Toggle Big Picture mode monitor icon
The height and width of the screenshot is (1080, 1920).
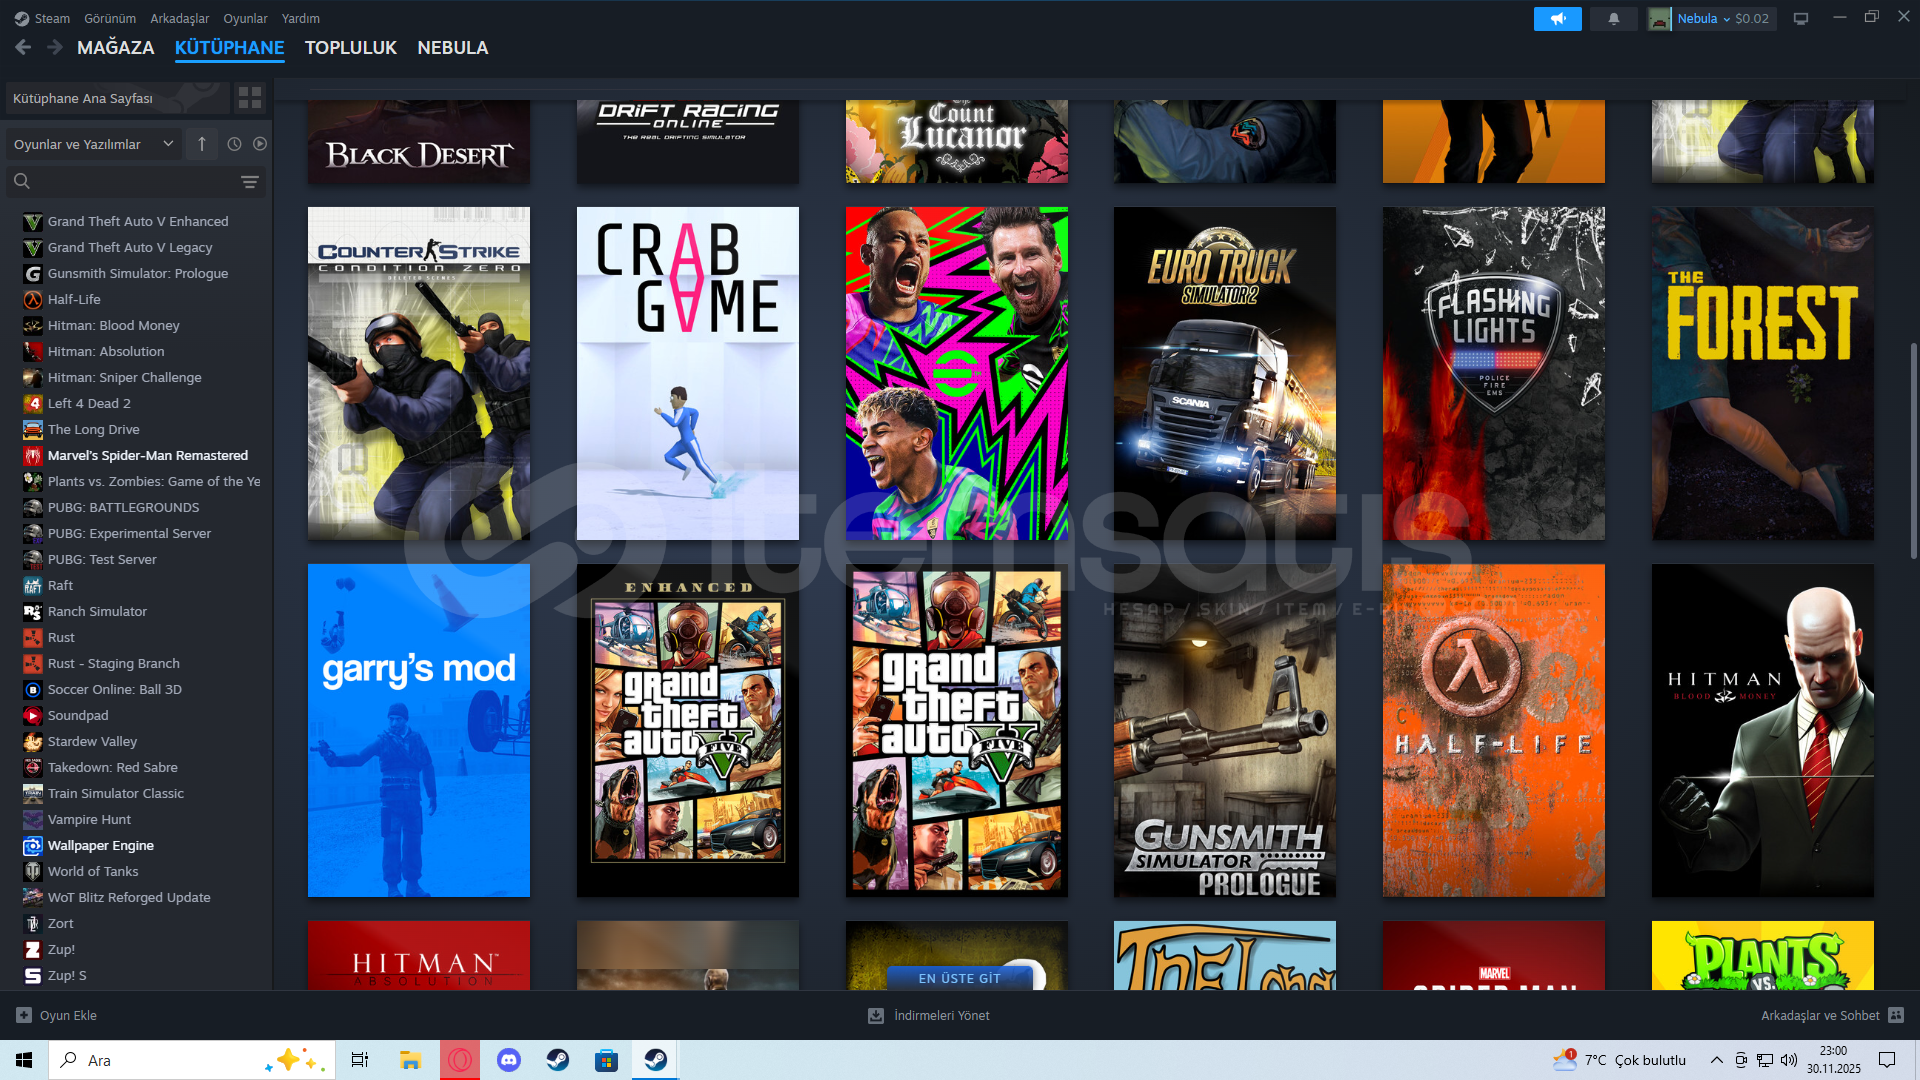click(x=1800, y=18)
